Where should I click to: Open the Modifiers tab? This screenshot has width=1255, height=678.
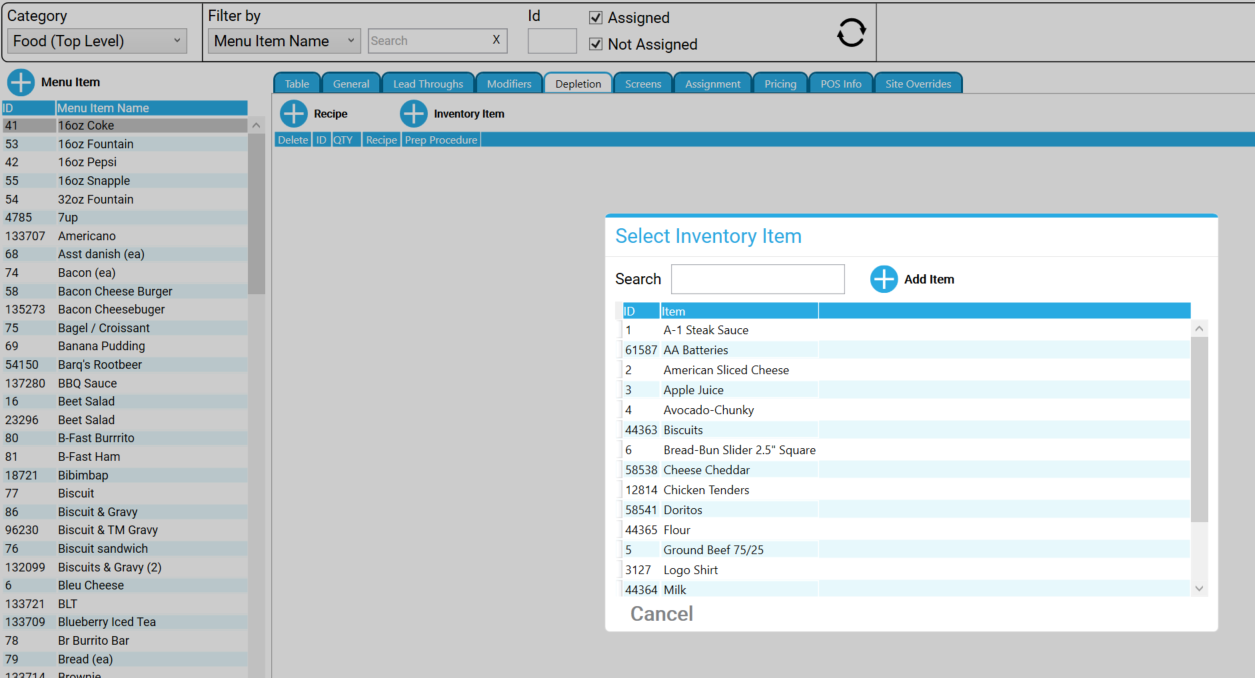tap(509, 83)
